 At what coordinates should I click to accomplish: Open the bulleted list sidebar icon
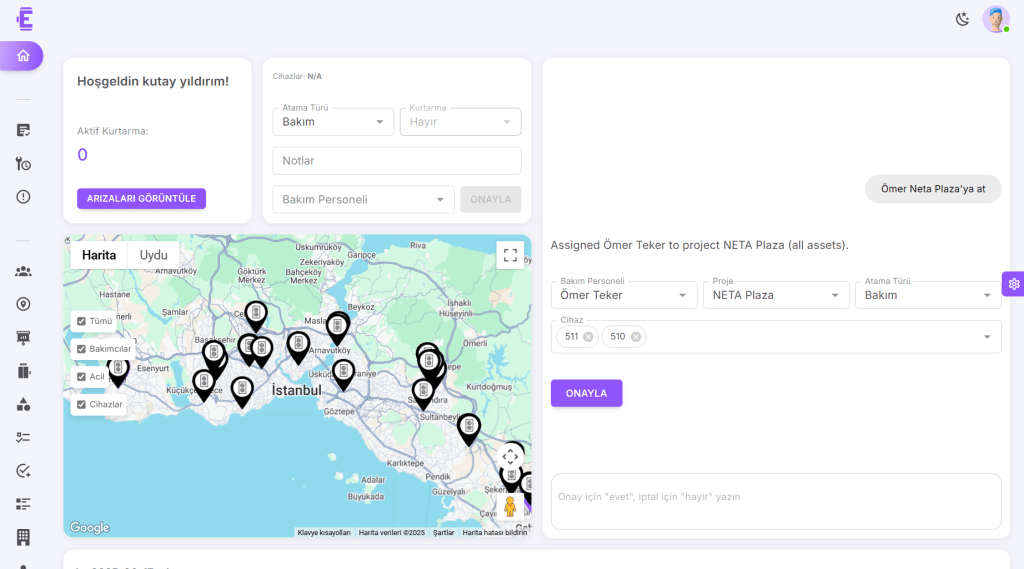(x=23, y=504)
